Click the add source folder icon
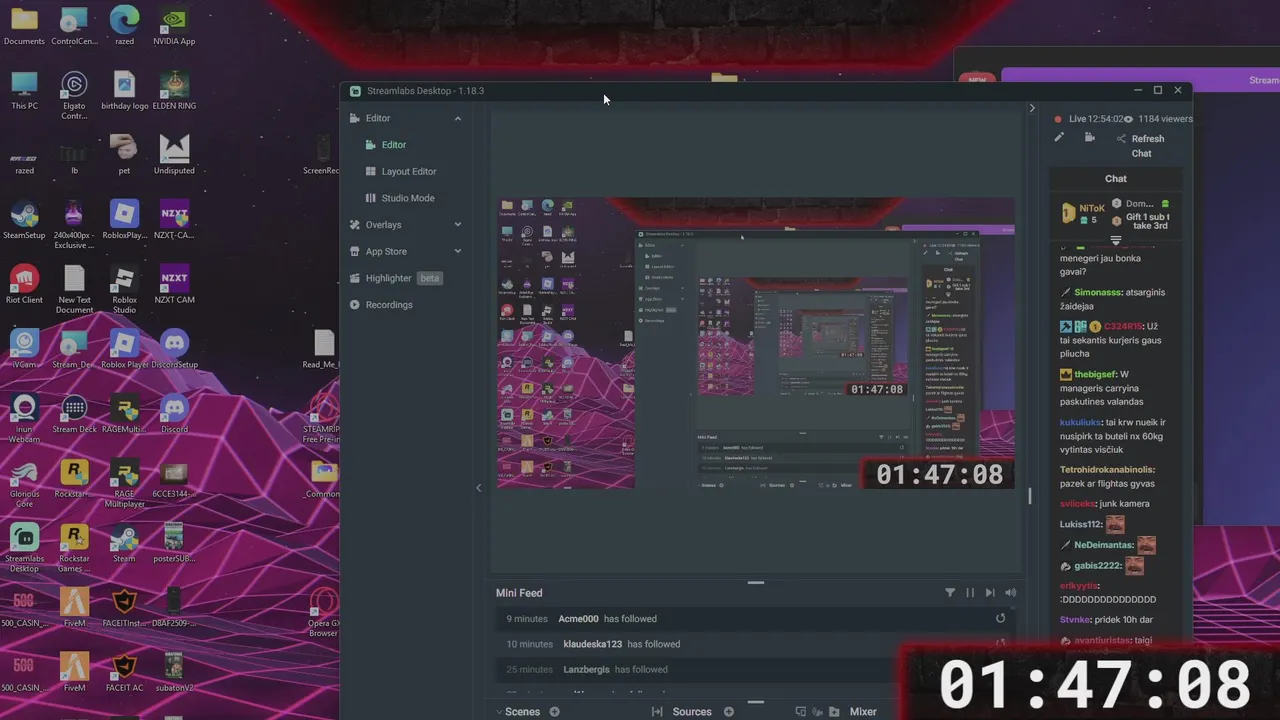Viewport: 1280px width, 720px height. click(834, 712)
